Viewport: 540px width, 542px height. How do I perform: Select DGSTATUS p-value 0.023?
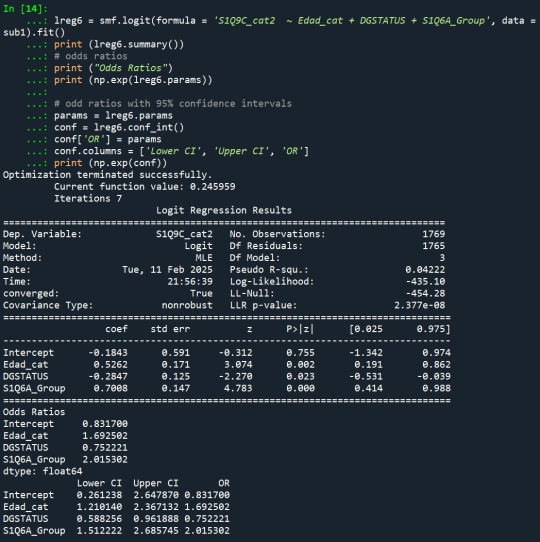pyautogui.click(x=300, y=376)
